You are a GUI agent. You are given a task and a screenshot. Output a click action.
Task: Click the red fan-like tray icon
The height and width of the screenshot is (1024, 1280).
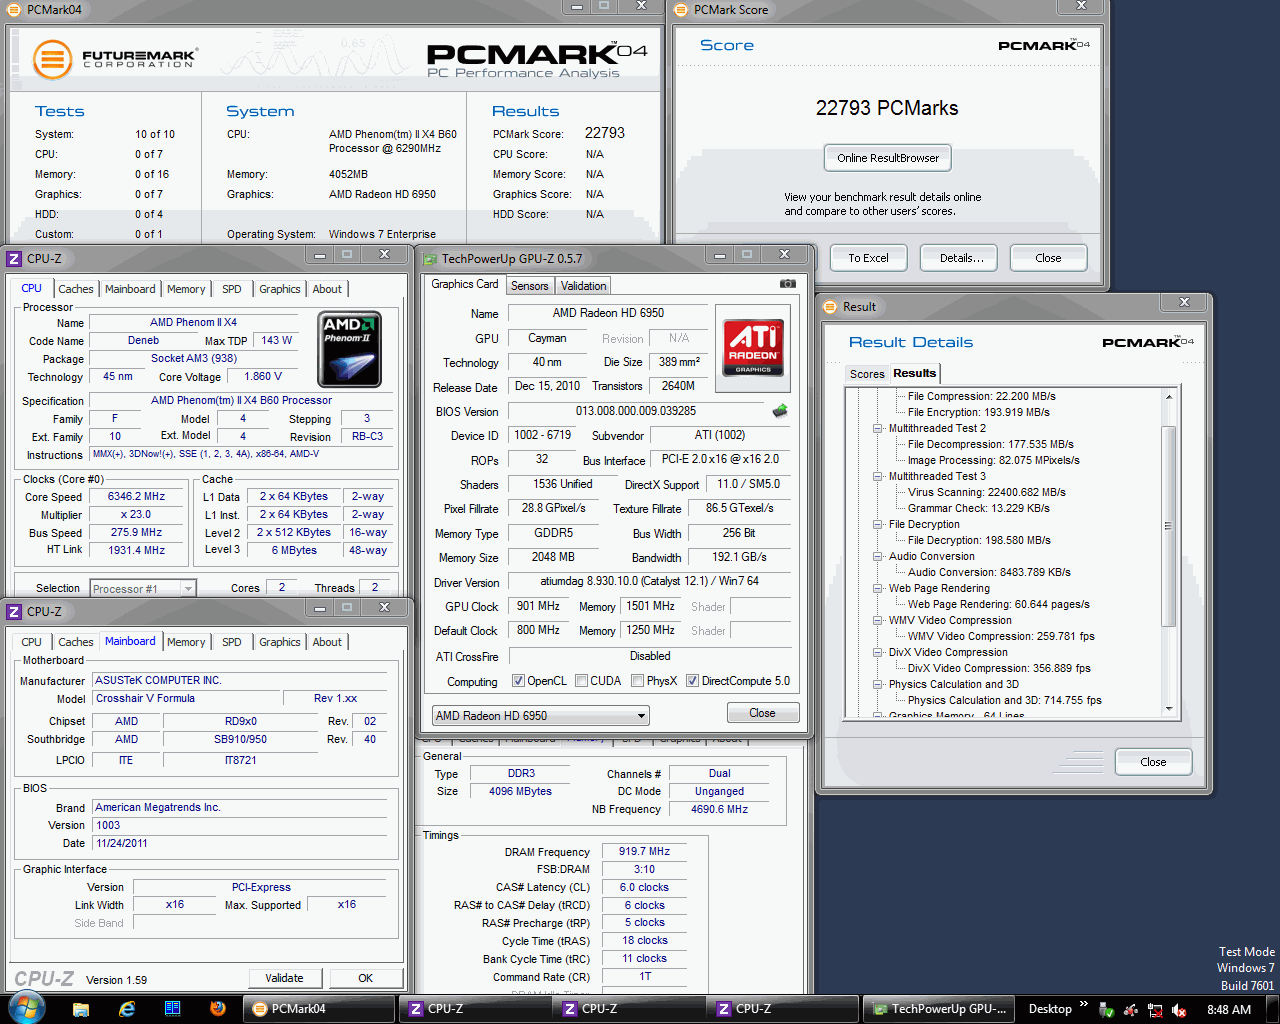[x=1131, y=1010]
